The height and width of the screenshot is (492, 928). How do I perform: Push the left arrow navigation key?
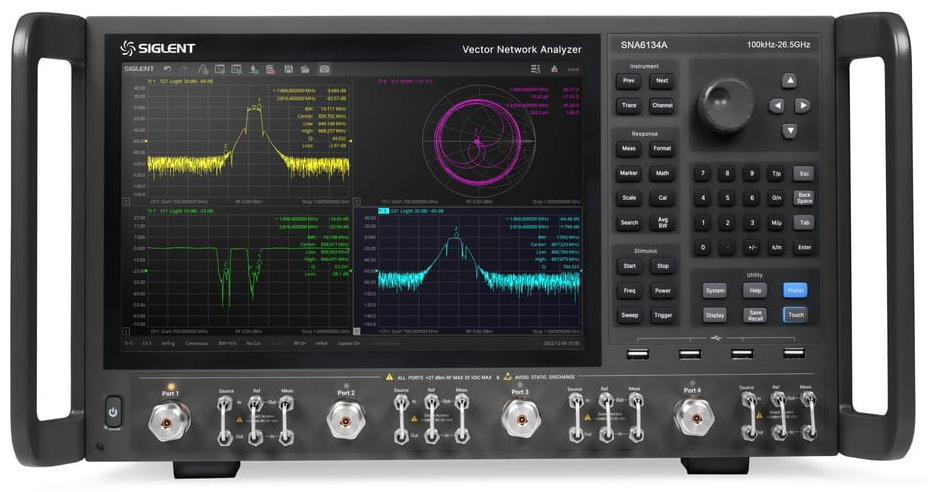(776, 106)
